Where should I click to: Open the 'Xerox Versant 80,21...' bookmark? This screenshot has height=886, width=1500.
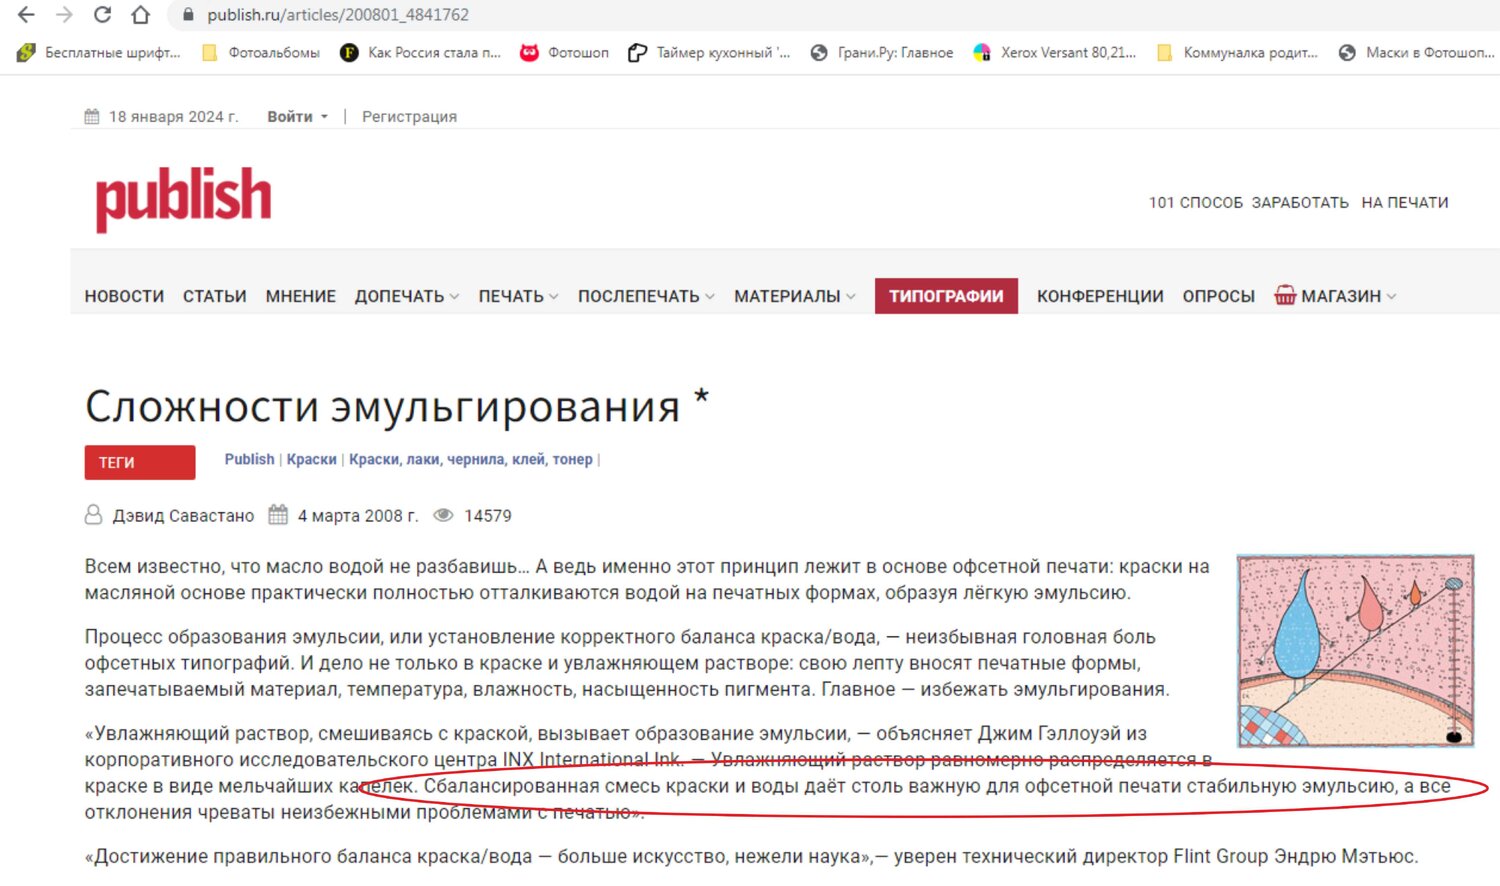click(1054, 53)
